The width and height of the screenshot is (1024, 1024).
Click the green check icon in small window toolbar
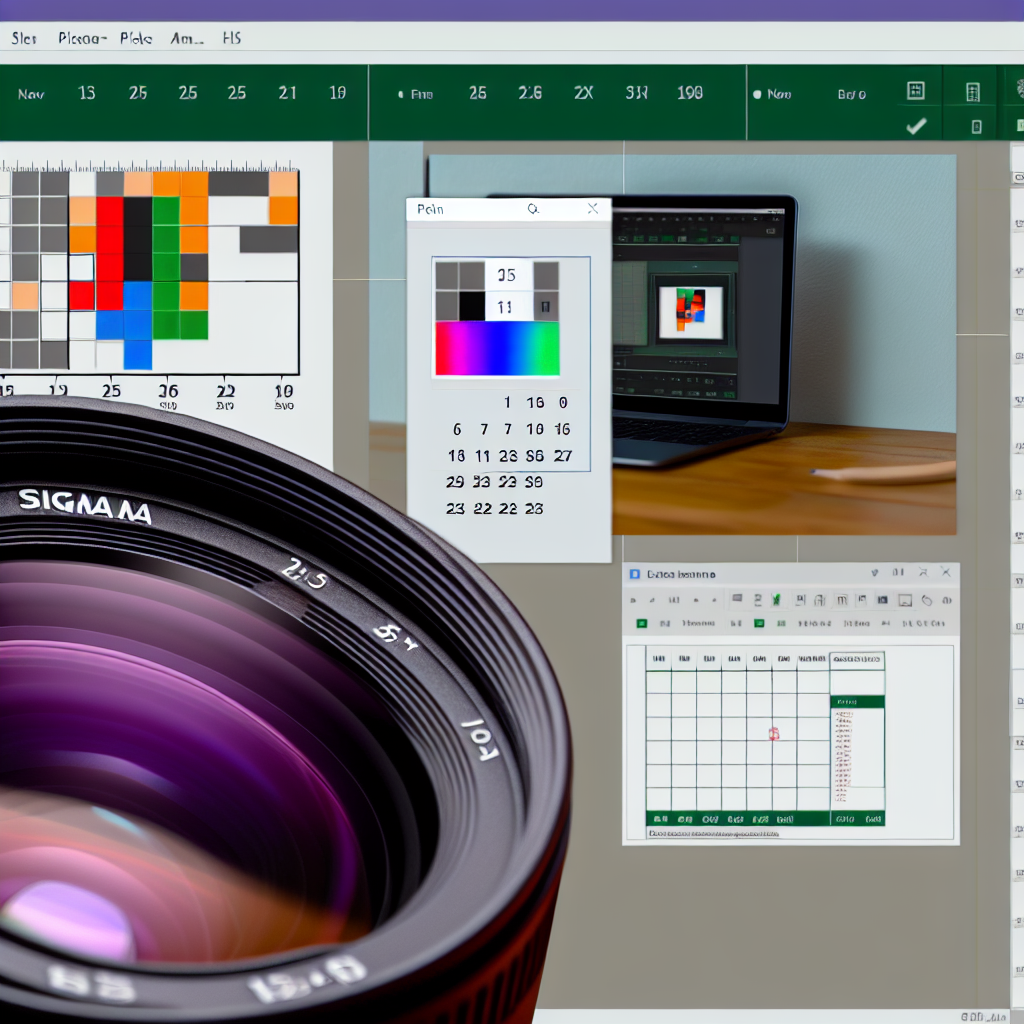click(x=776, y=600)
